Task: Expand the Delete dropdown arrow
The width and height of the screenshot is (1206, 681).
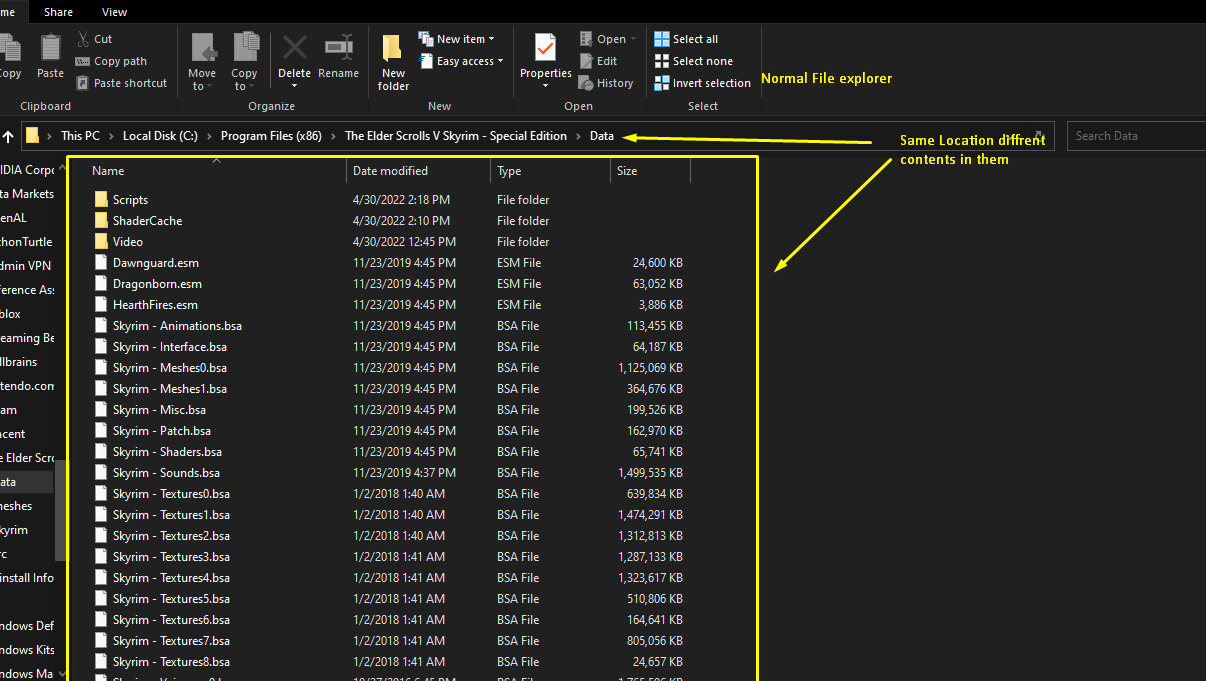Action: (294, 86)
